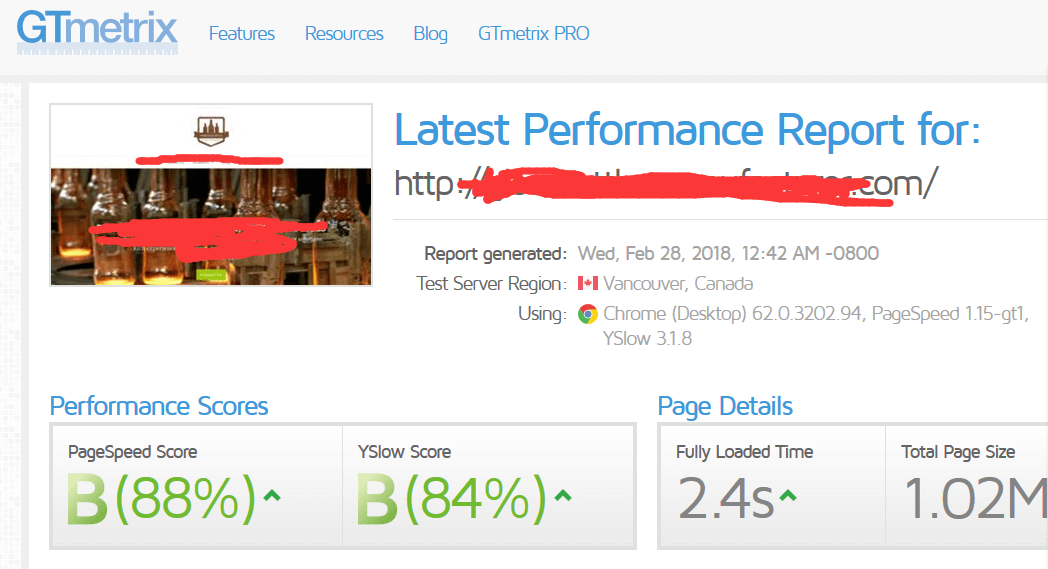This screenshot has height=569, width=1048.
Task: Select the YSlow Score B(84%) value
Action: coord(452,497)
